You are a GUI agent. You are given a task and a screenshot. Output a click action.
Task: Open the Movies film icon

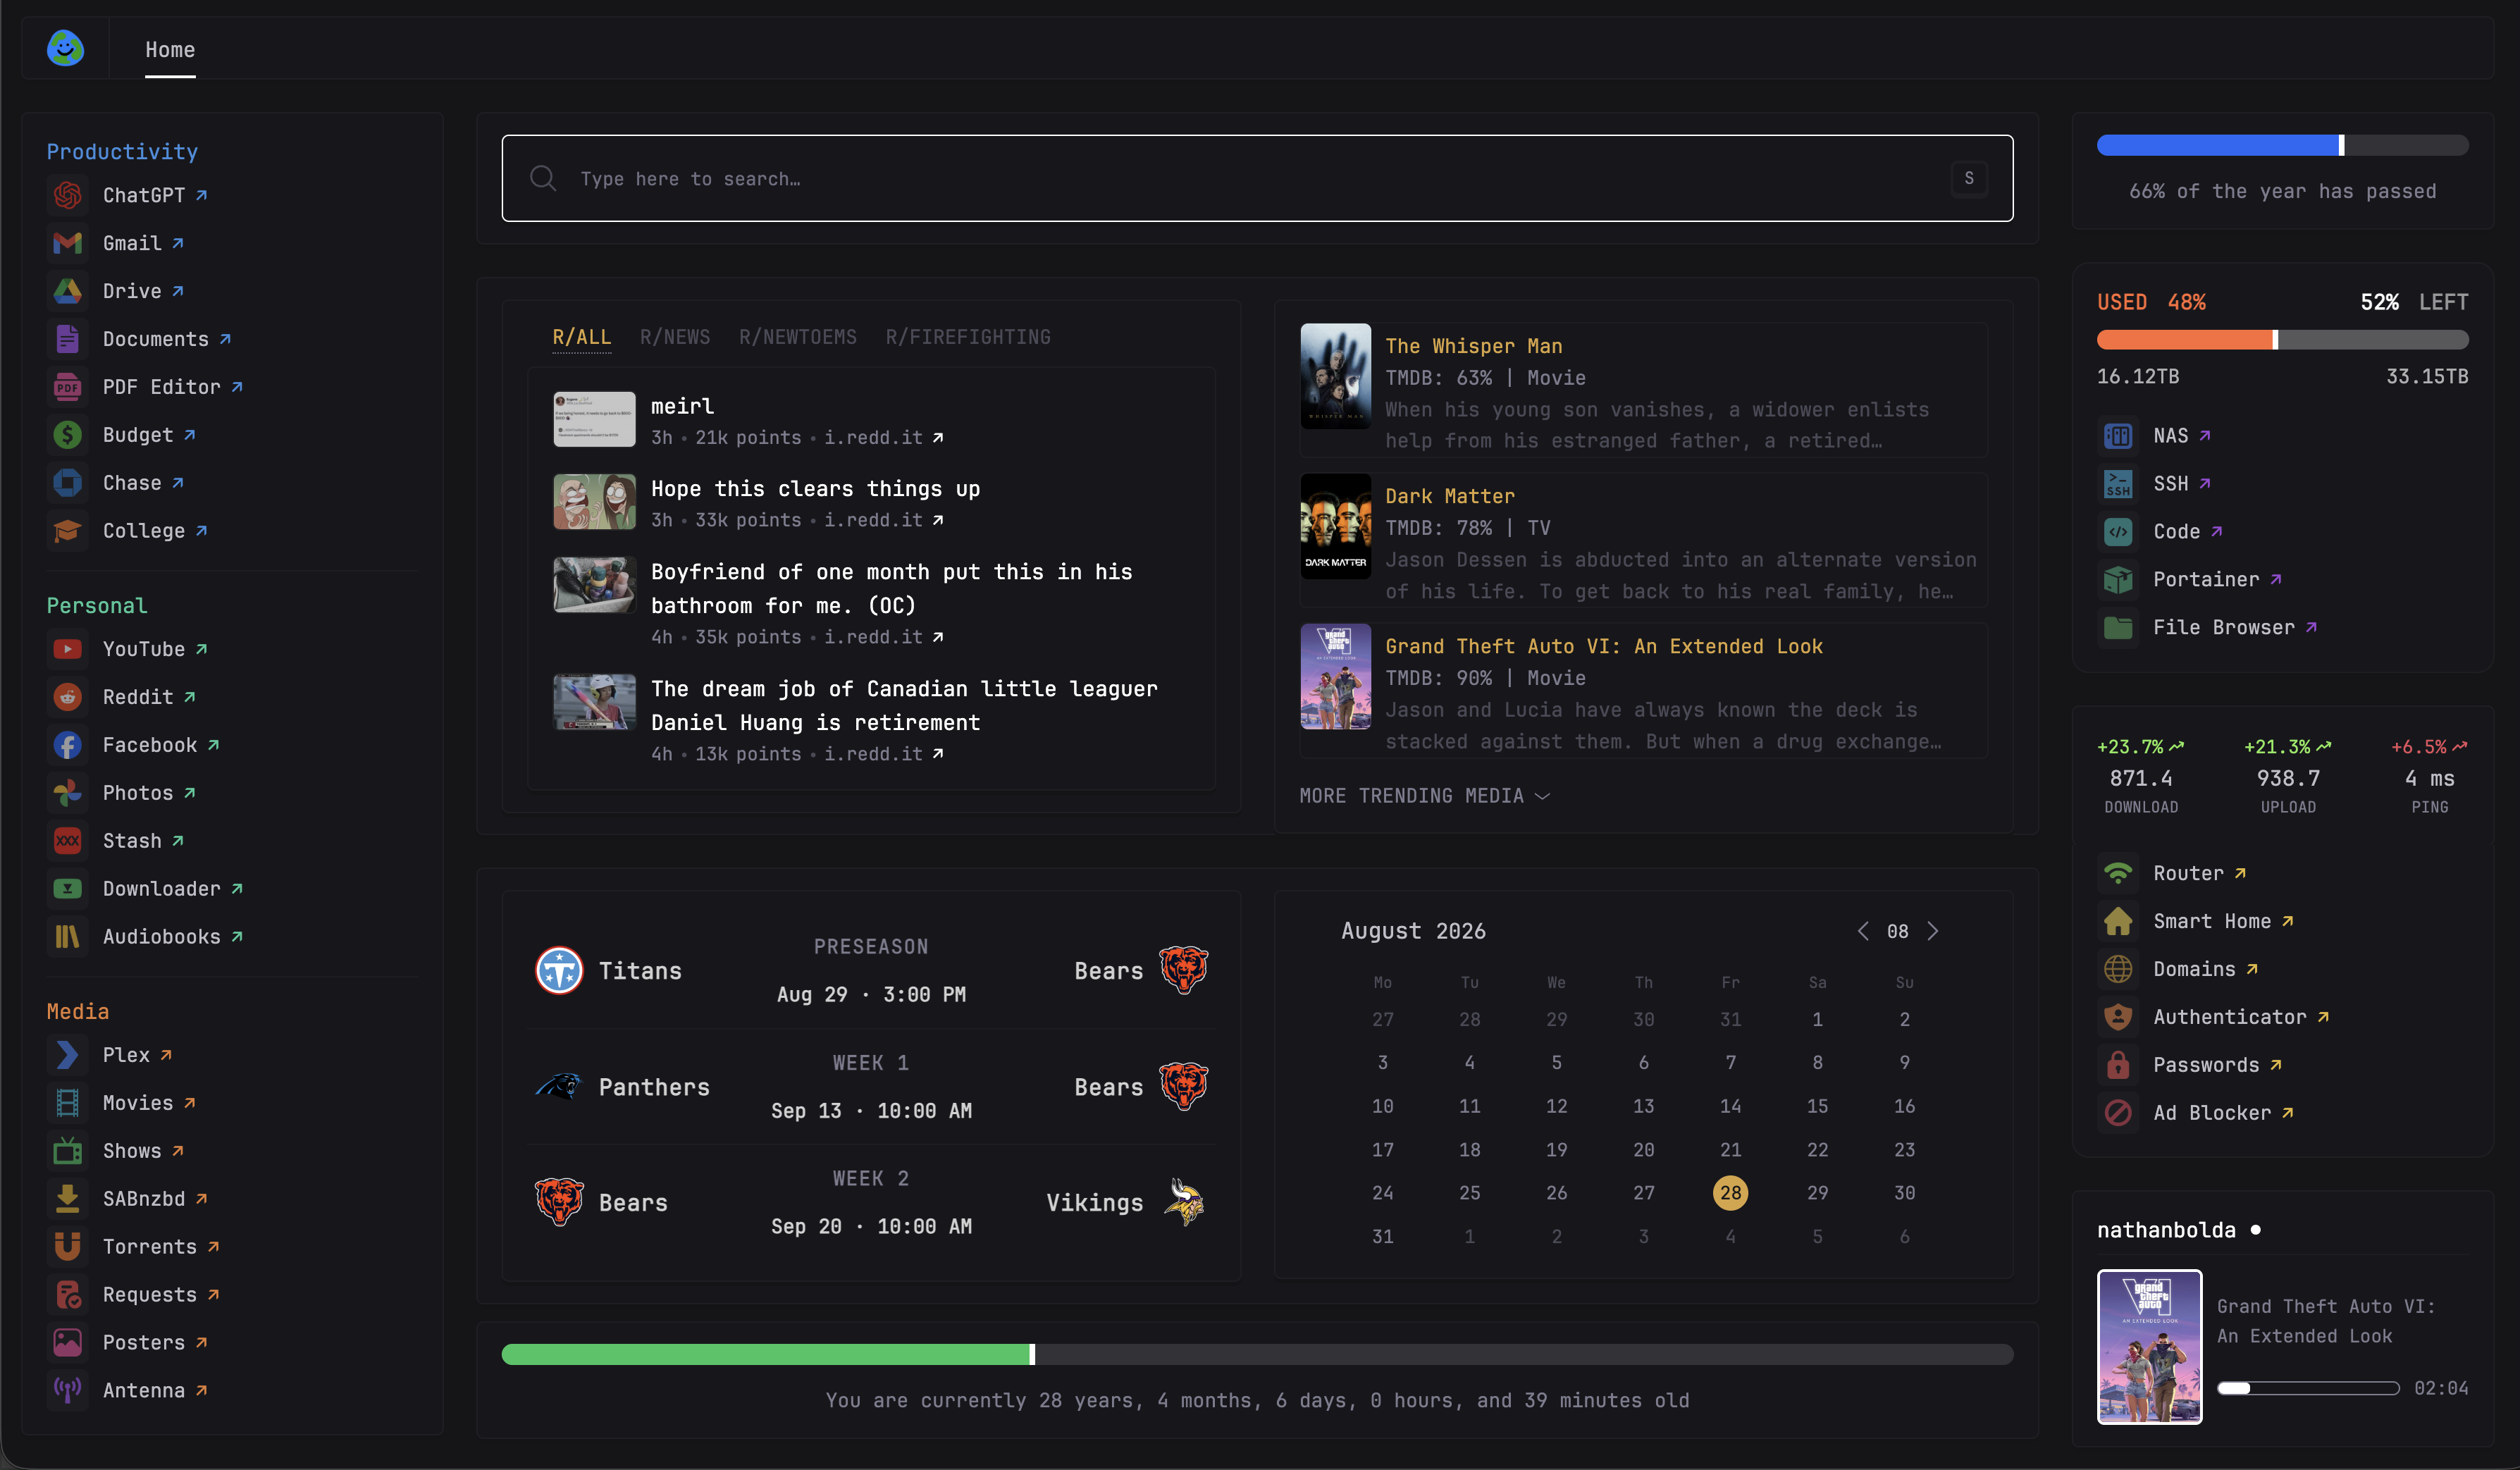coord(67,1103)
